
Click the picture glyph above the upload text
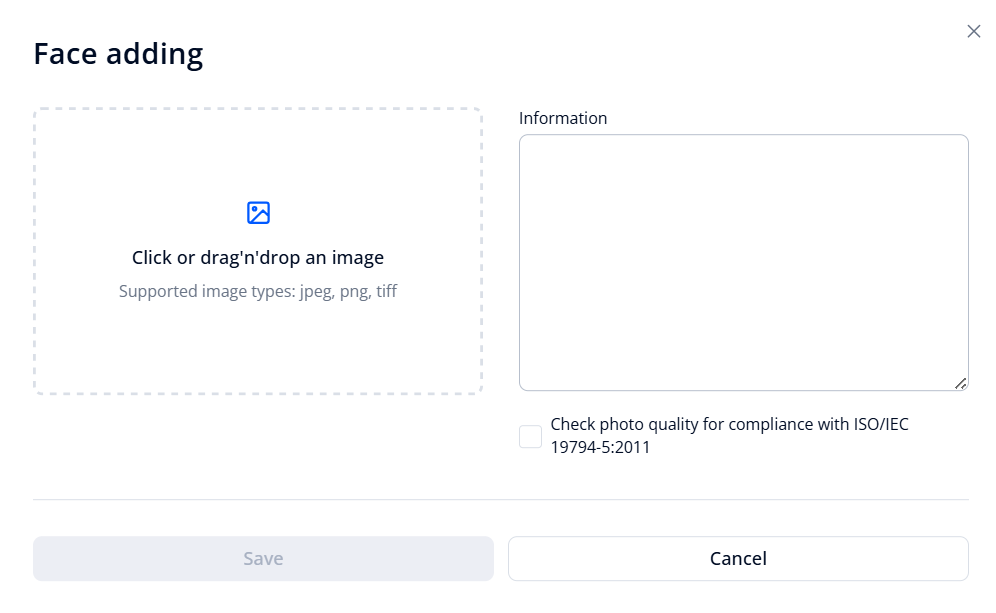258,212
